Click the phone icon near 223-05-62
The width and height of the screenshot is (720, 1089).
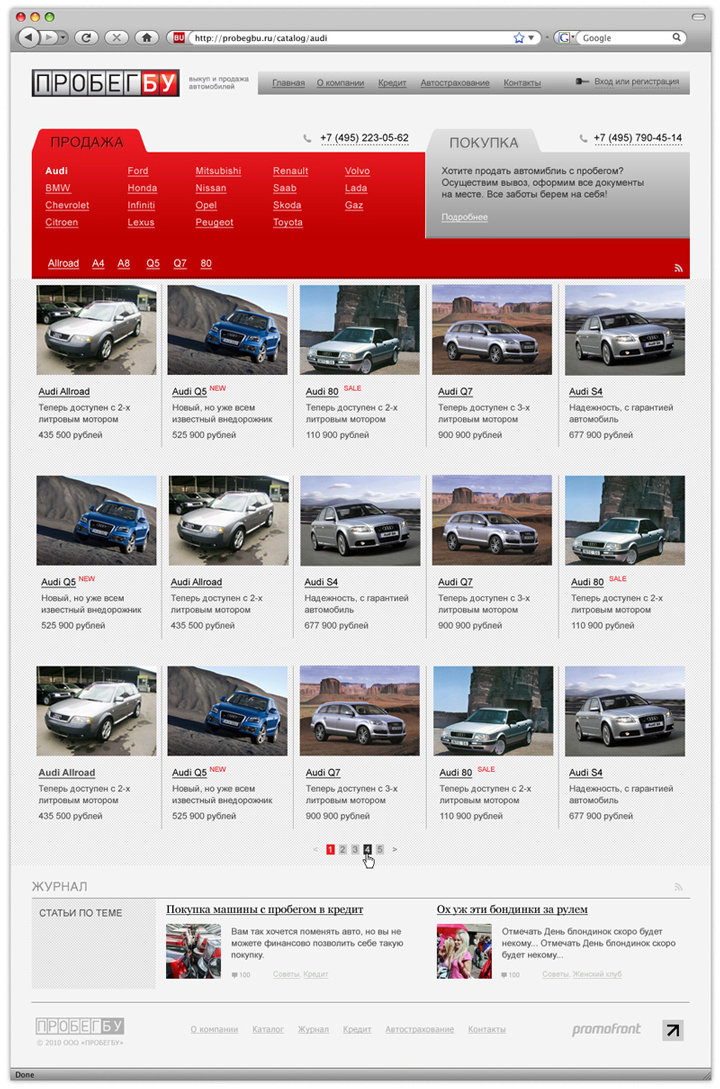[x=307, y=138]
